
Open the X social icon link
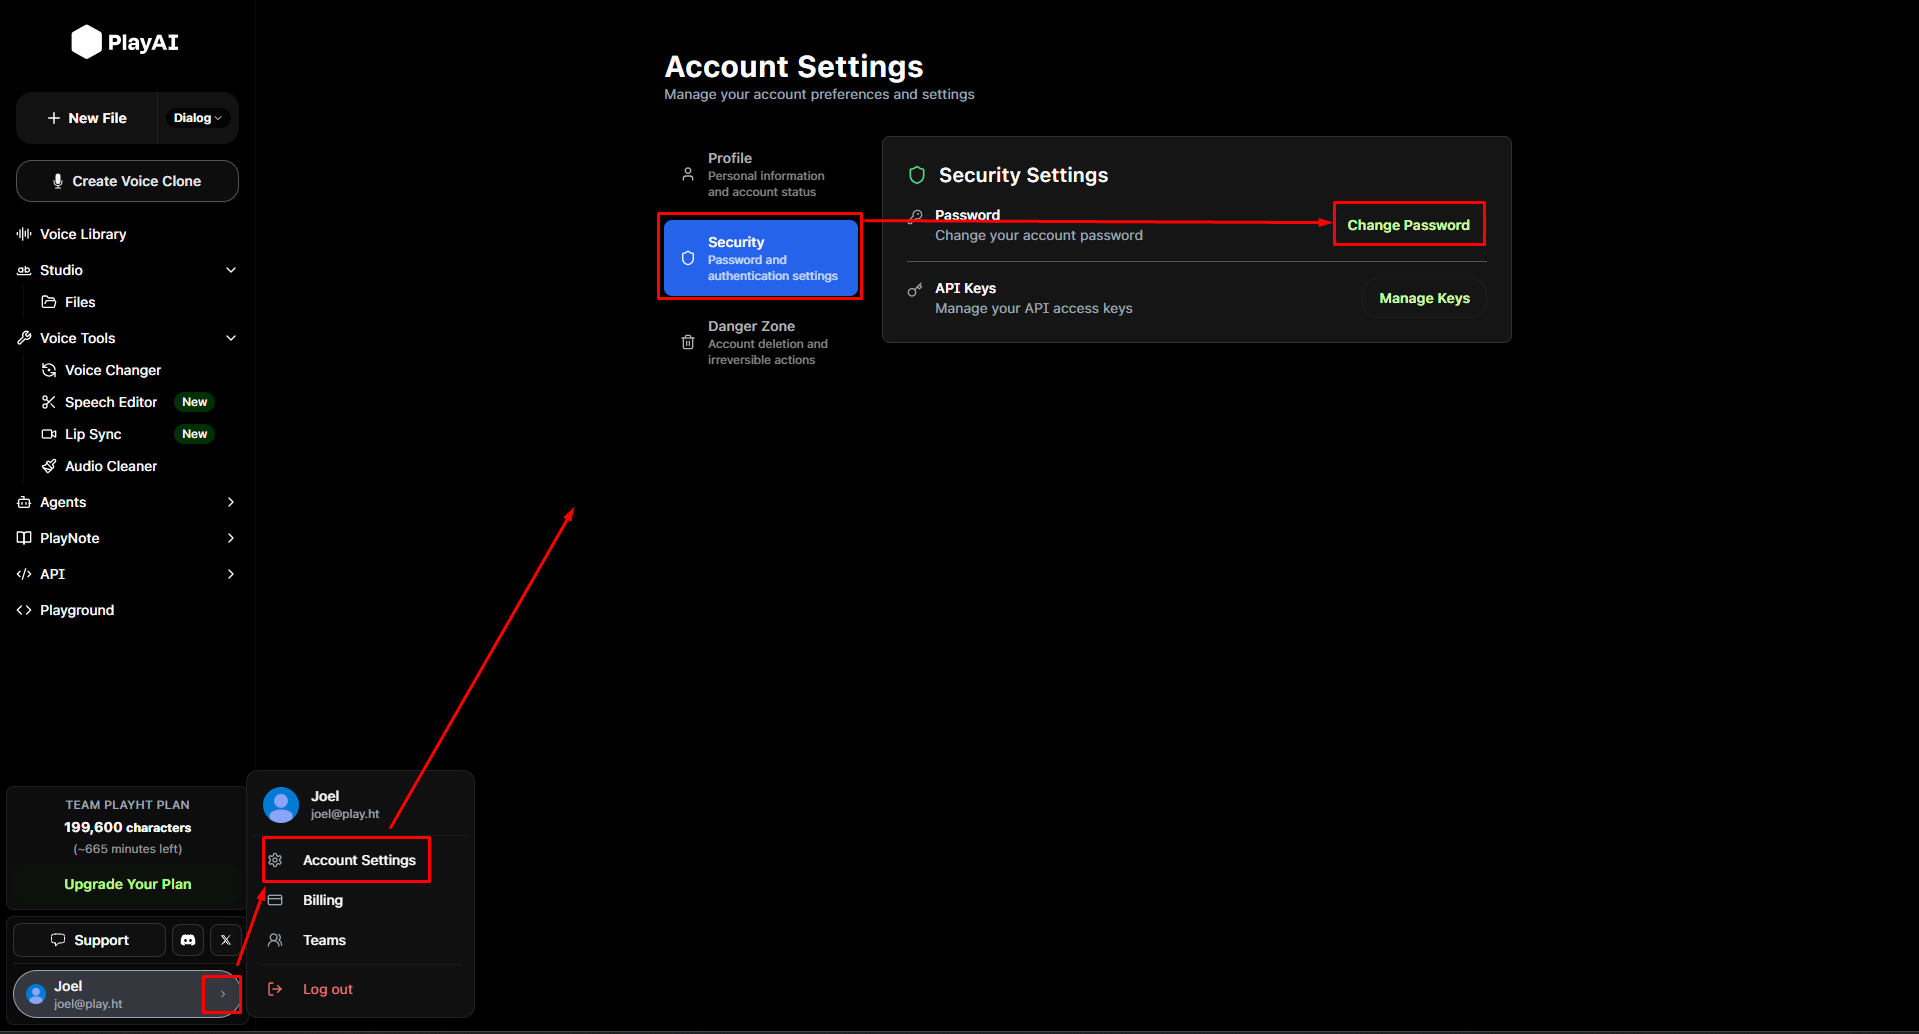coord(226,940)
